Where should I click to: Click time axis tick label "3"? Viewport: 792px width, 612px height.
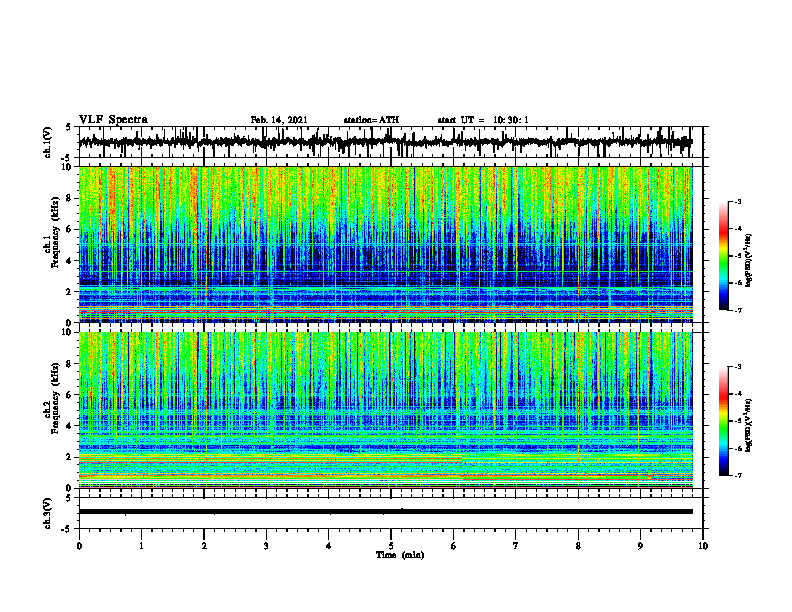266,546
